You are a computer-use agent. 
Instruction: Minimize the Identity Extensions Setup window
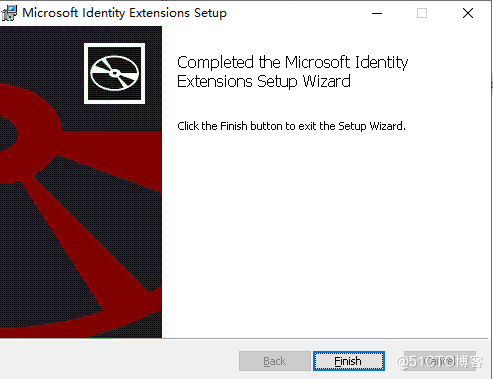[x=377, y=13]
